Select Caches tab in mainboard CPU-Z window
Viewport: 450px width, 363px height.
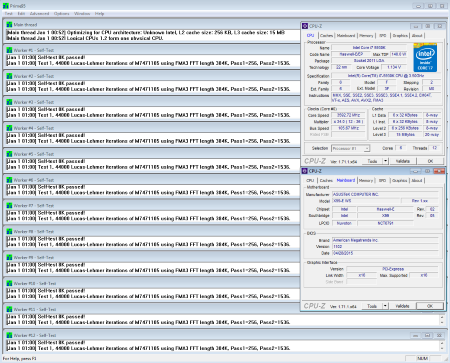click(x=326, y=180)
